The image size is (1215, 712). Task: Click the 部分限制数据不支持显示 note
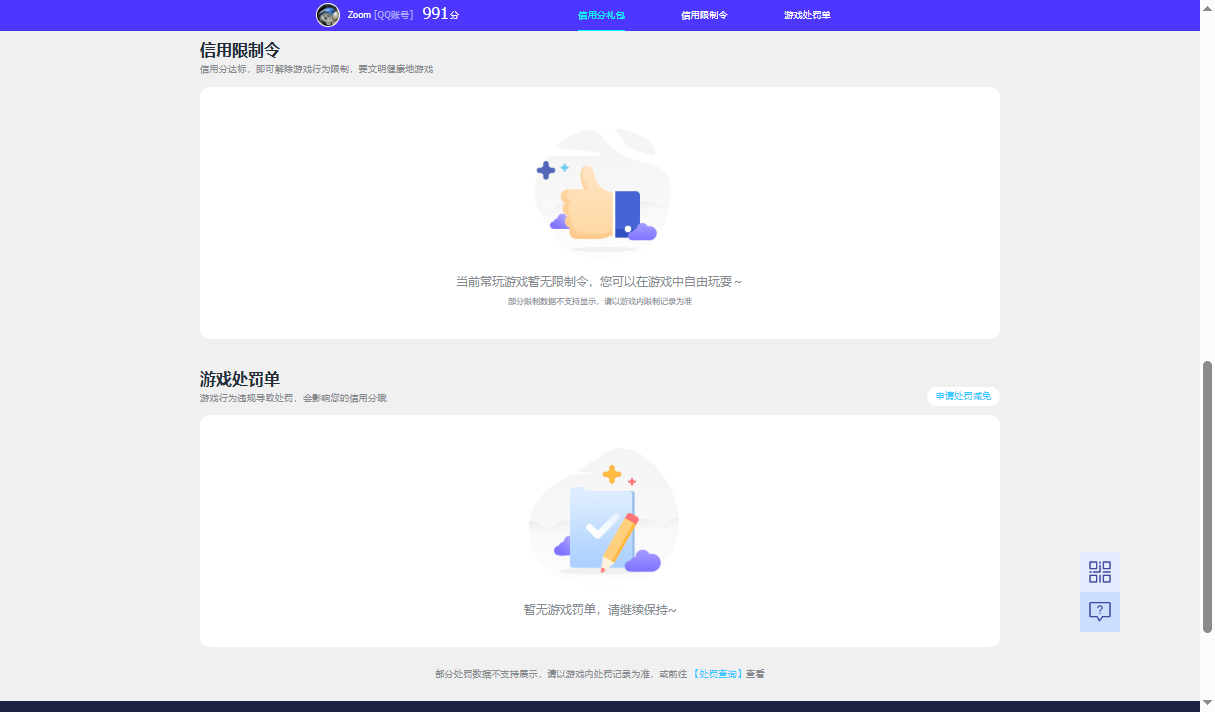(x=600, y=301)
